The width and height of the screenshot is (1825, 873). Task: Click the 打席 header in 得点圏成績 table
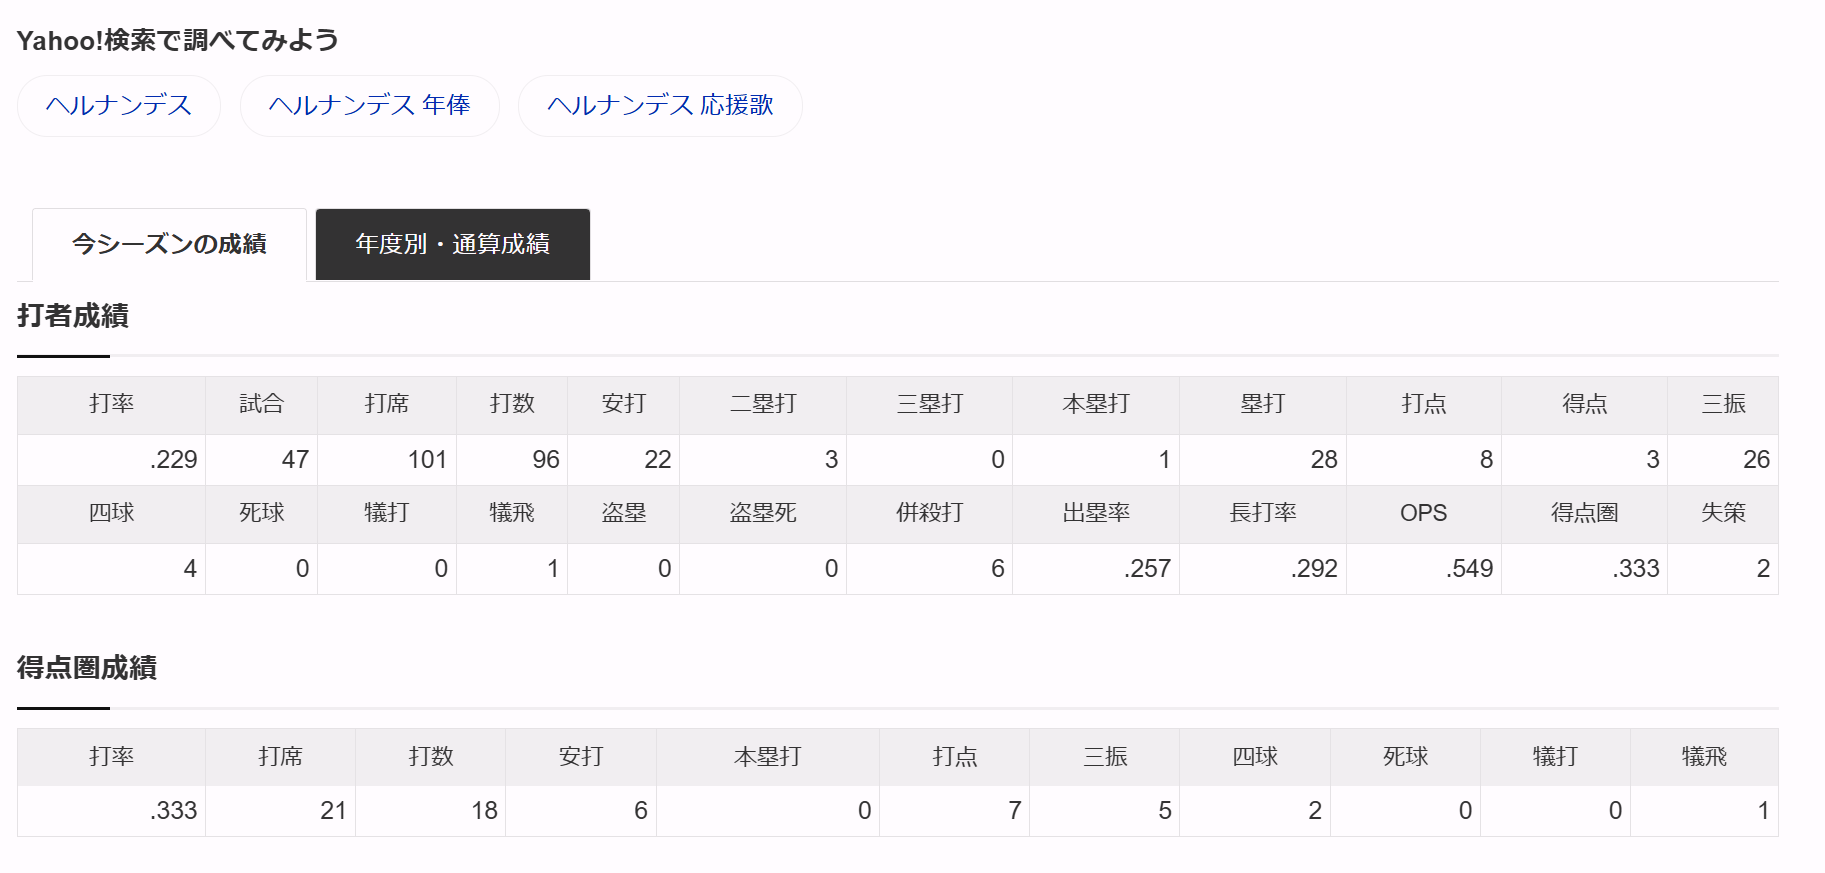click(280, 757)
